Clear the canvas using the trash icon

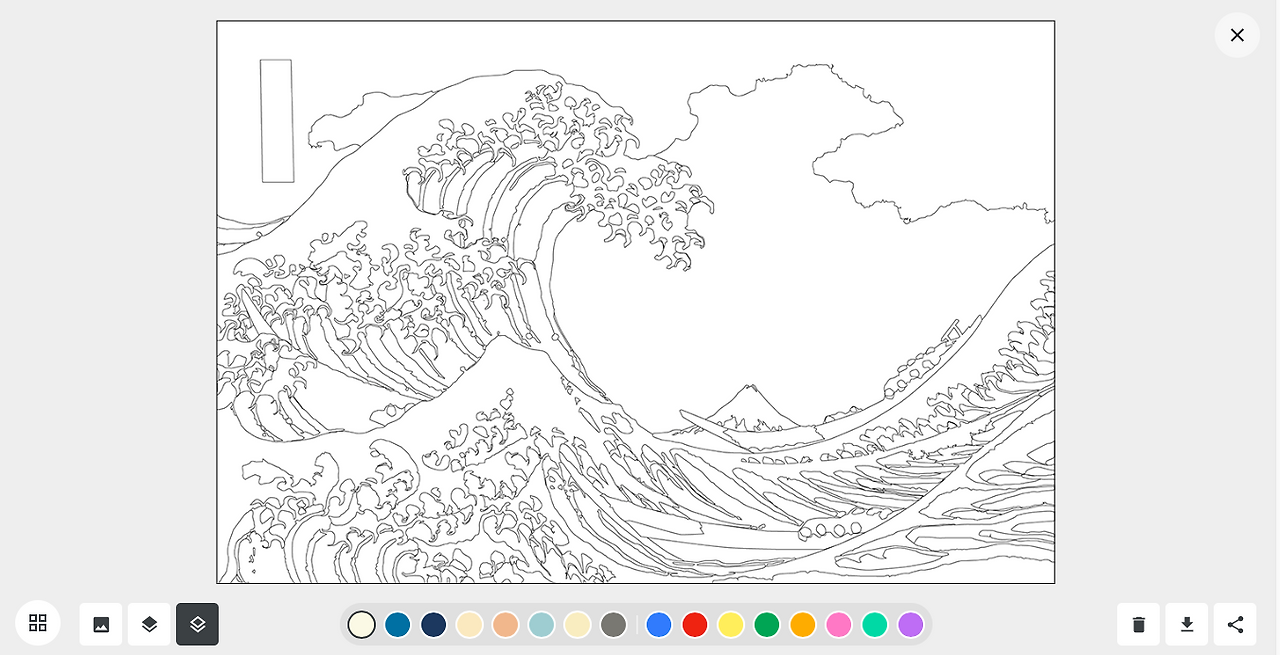[x=1138, y=623]
